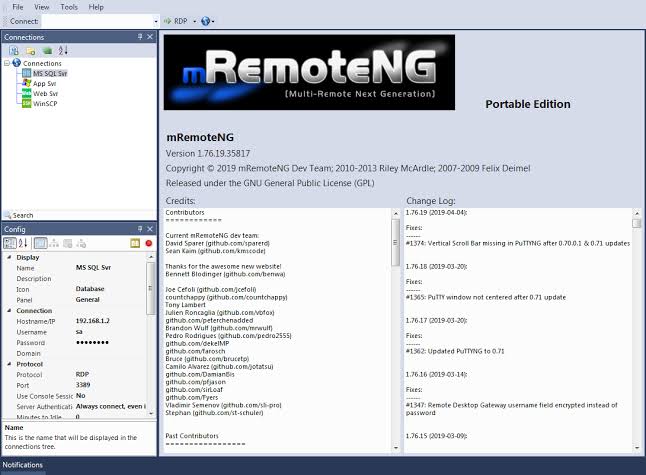Click Change Log scrollbar up arrow
Viewport: 646px width, 475px height.
coord(637,213)
